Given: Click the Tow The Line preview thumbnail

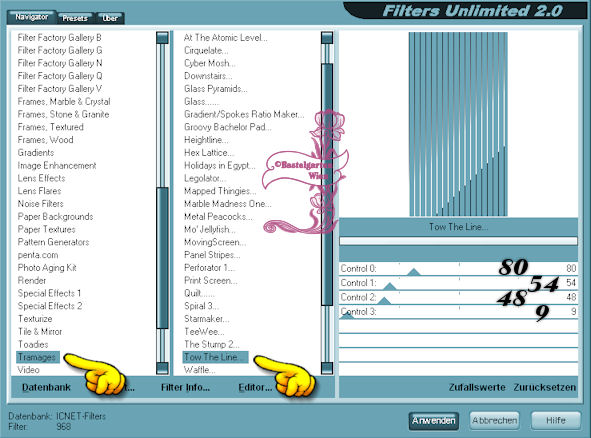Looking at the screenshot, I should coord(458,124).
